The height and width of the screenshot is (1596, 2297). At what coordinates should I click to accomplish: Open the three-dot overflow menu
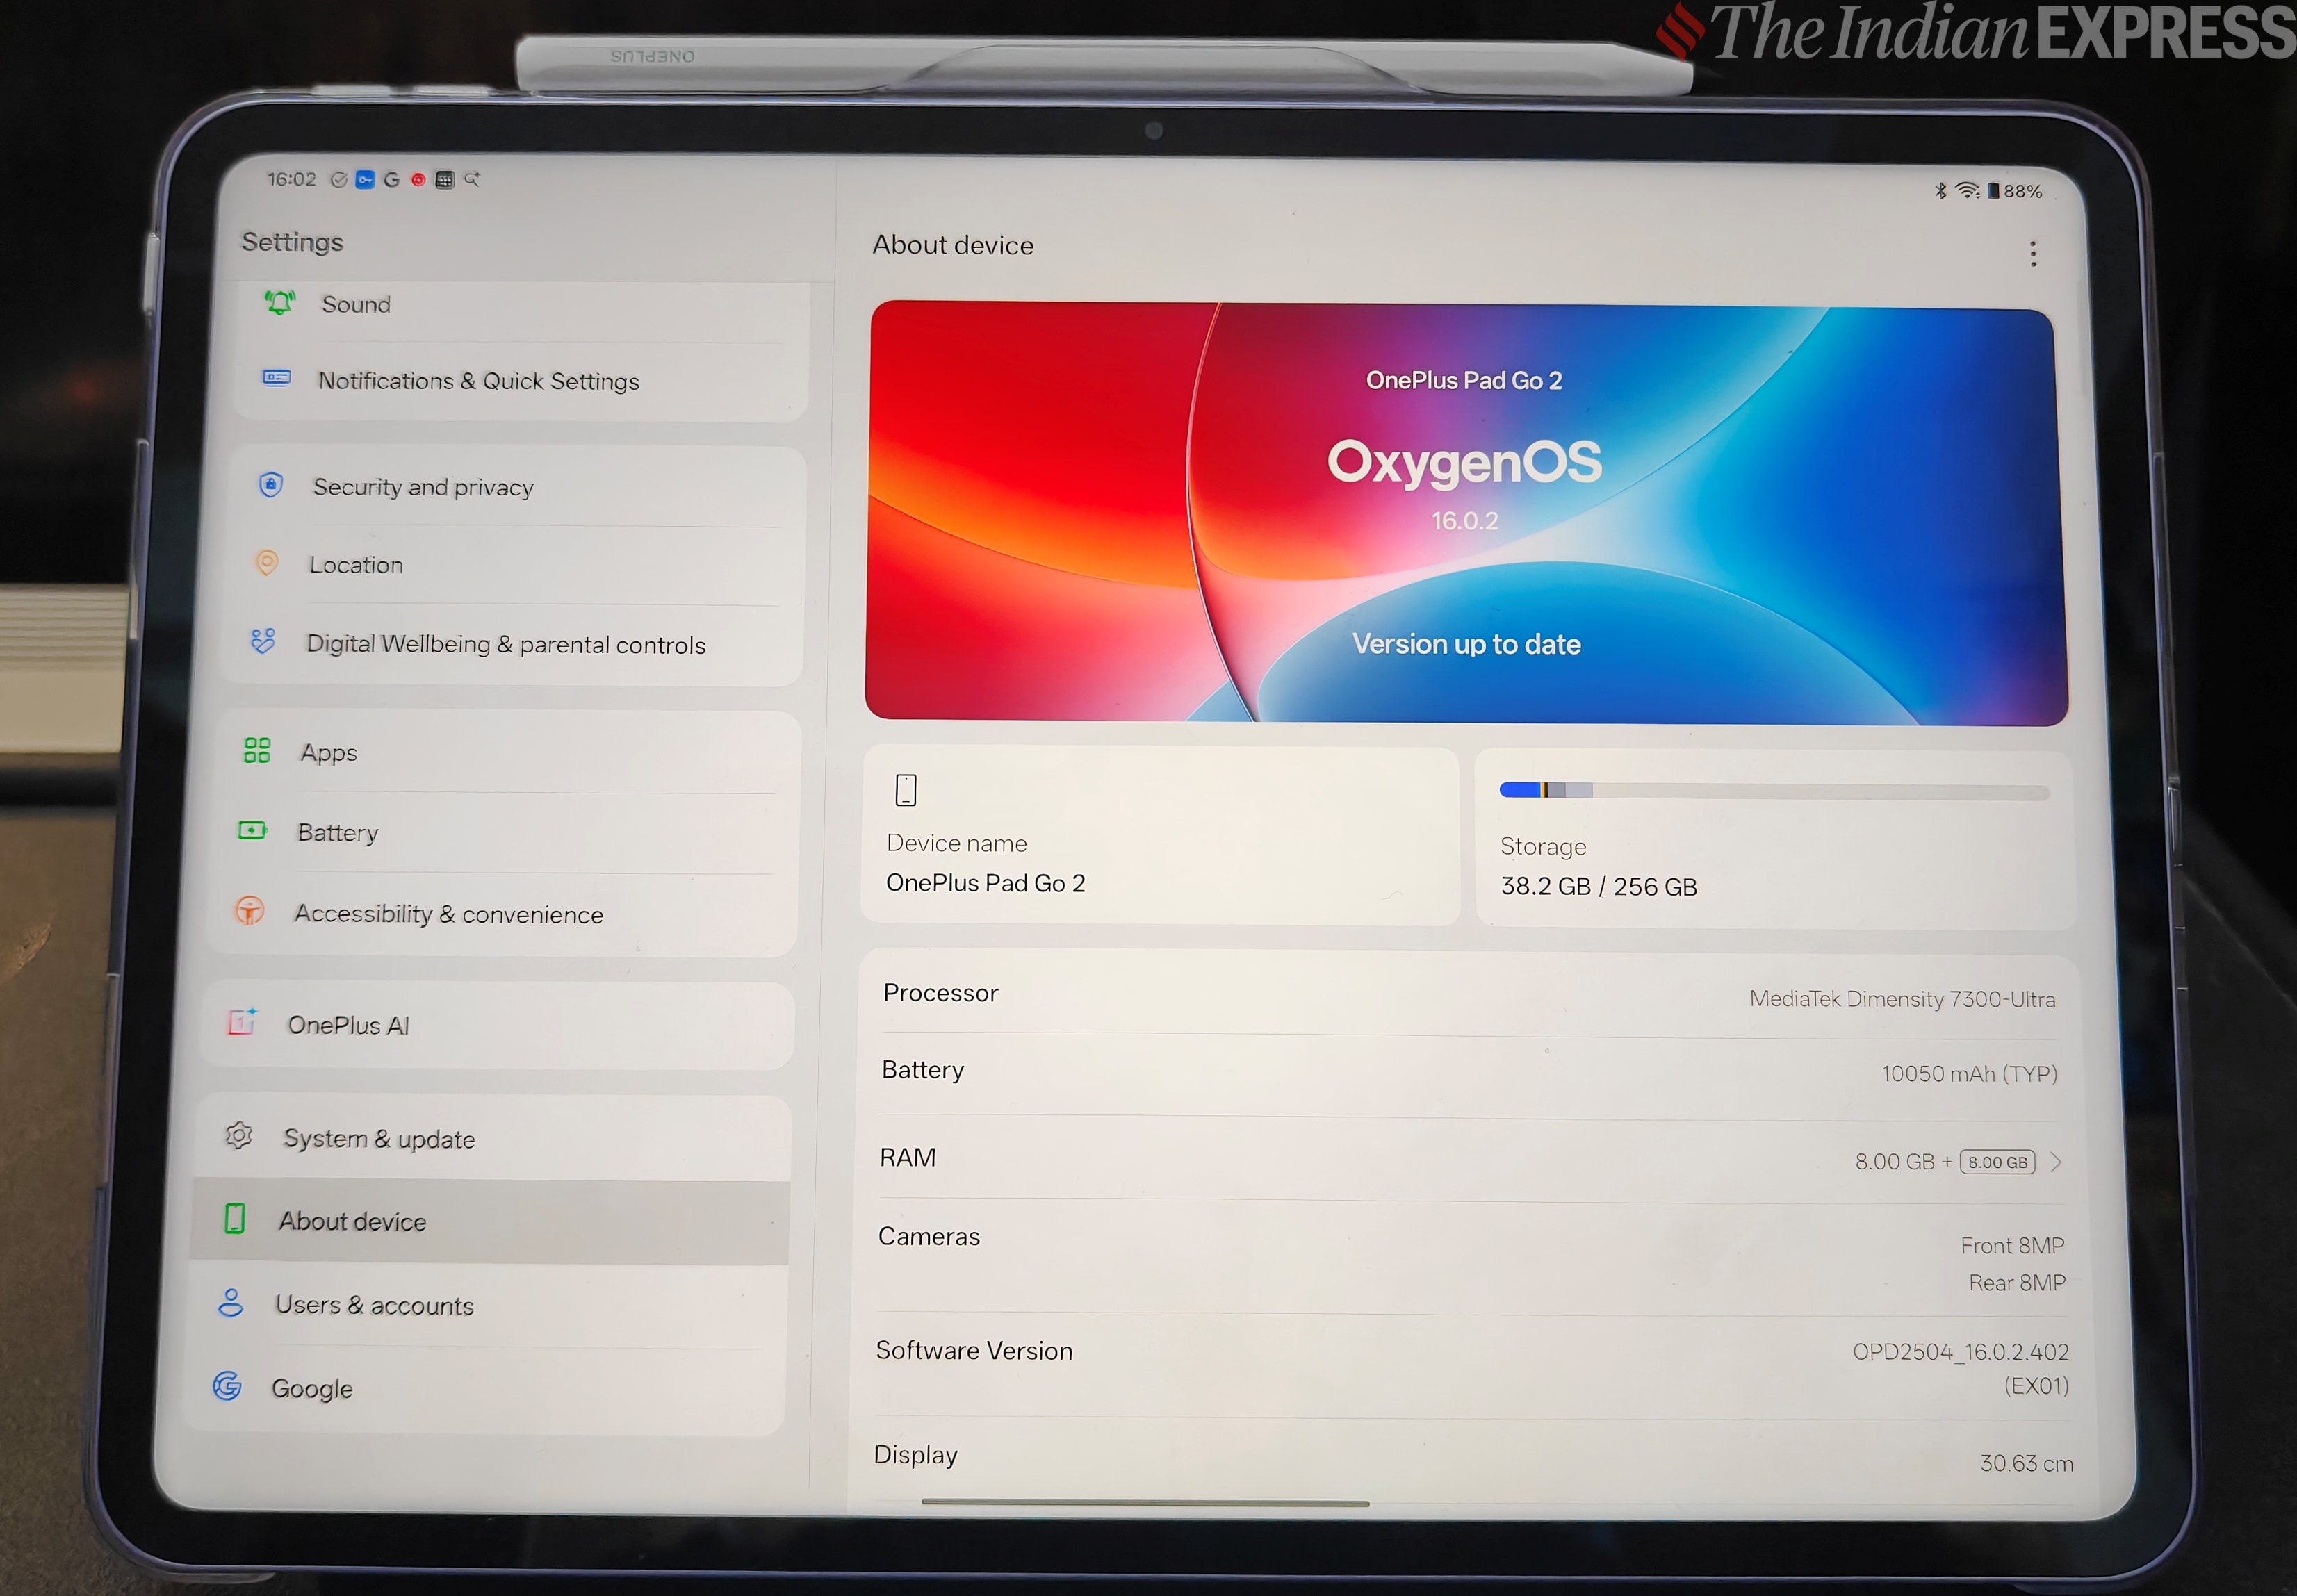pyautogui.click(x=2034, y=254)
